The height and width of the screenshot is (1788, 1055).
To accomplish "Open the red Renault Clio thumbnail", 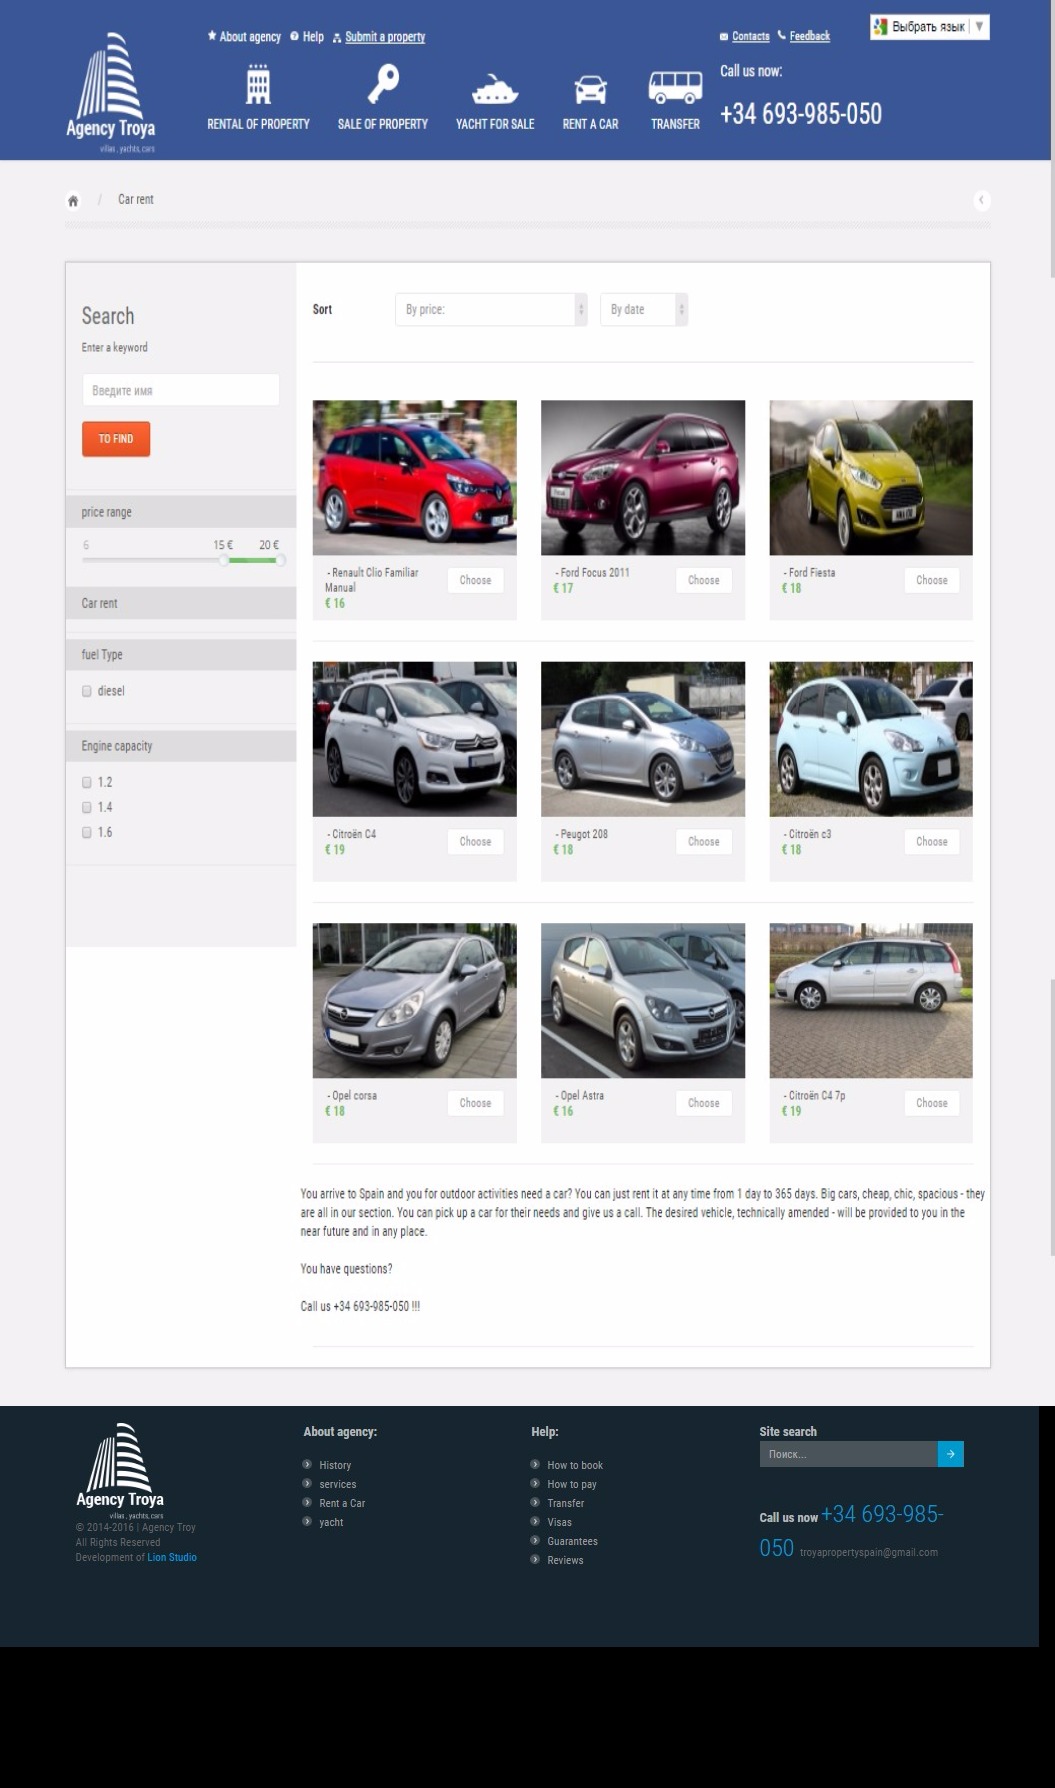I will pos(414,477).
